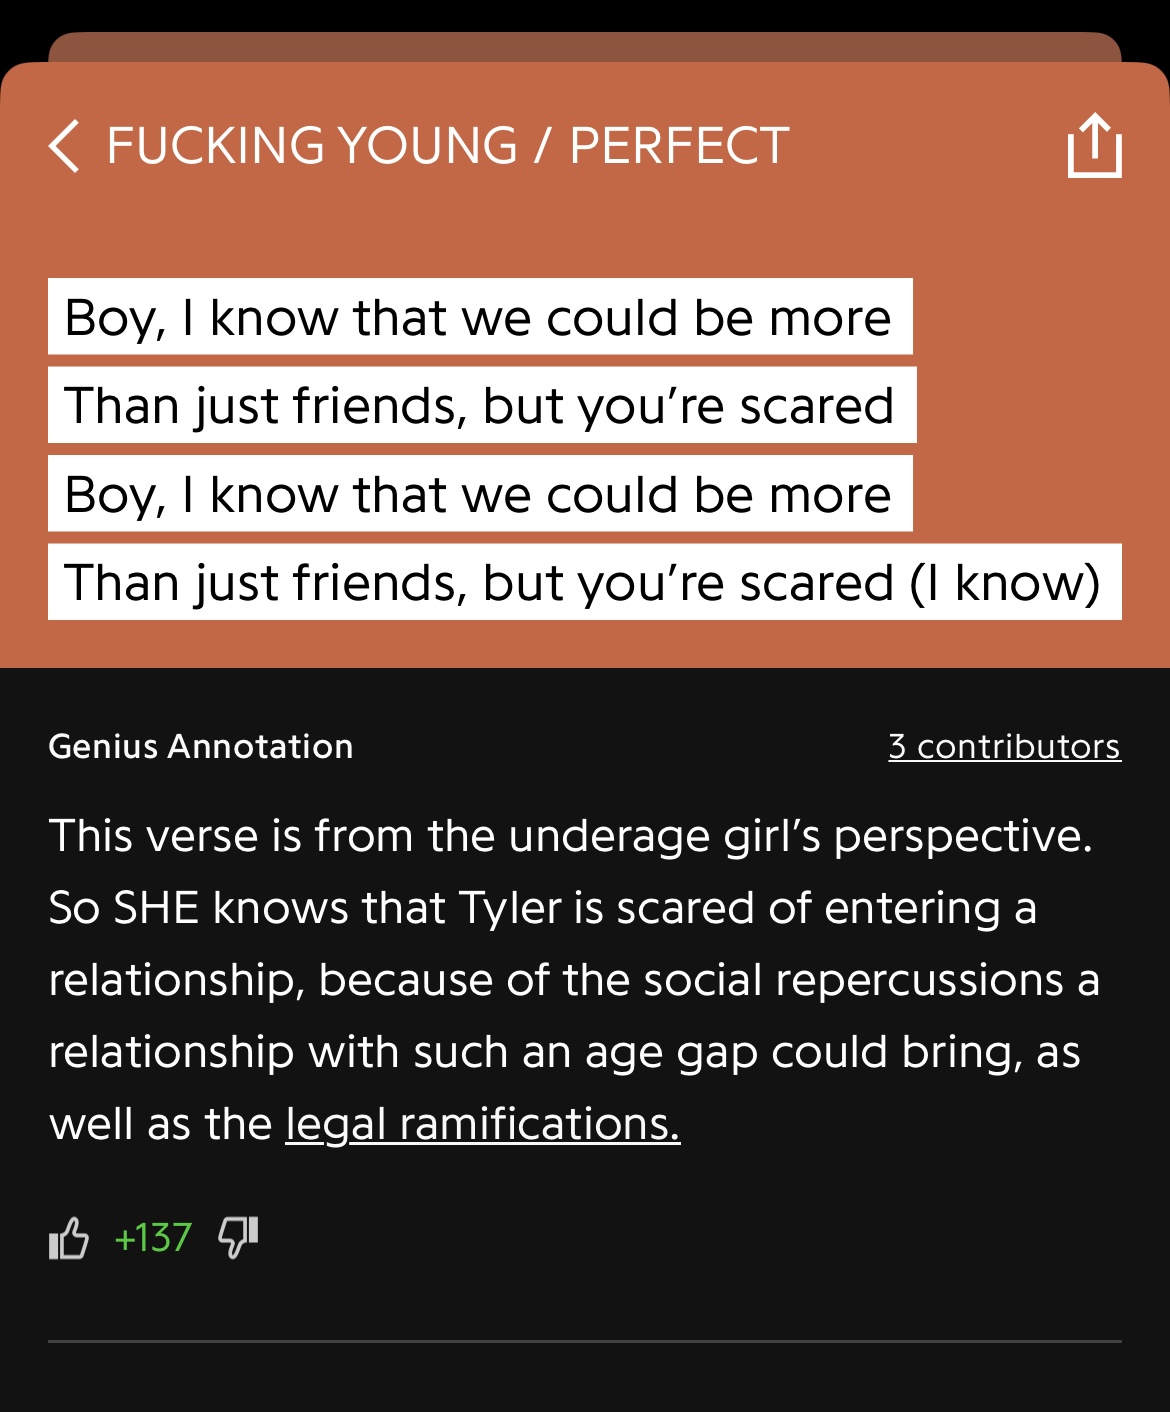
Task: Click the divider line below the votes
Action: (584, 1341)
